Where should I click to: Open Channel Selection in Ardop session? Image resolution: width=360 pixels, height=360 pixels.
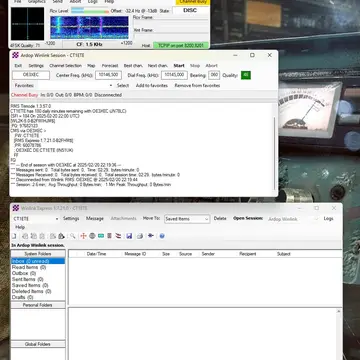point(65,66)
